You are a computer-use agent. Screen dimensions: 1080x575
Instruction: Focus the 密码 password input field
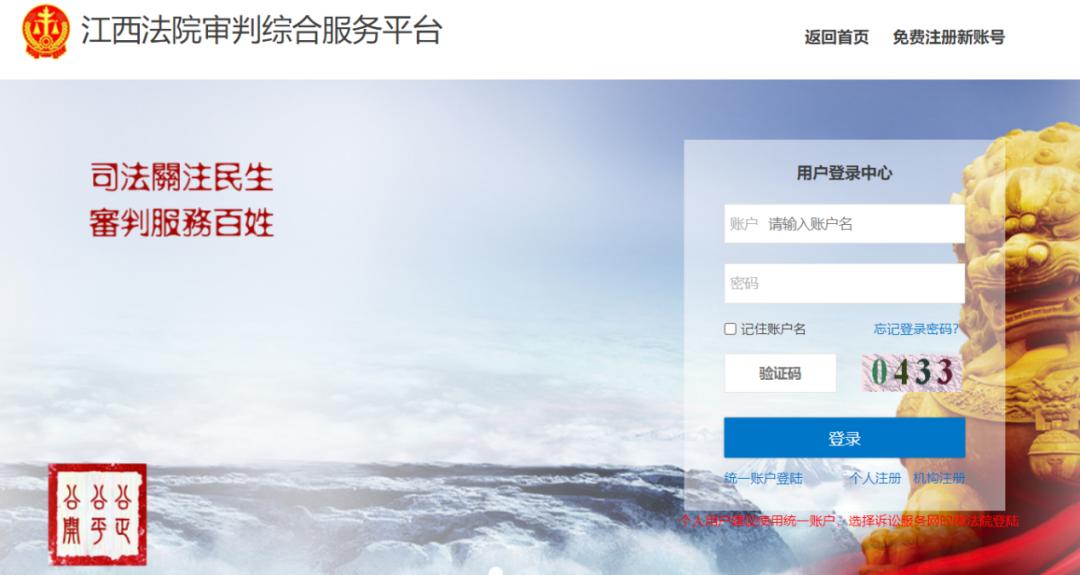point(844,283)
